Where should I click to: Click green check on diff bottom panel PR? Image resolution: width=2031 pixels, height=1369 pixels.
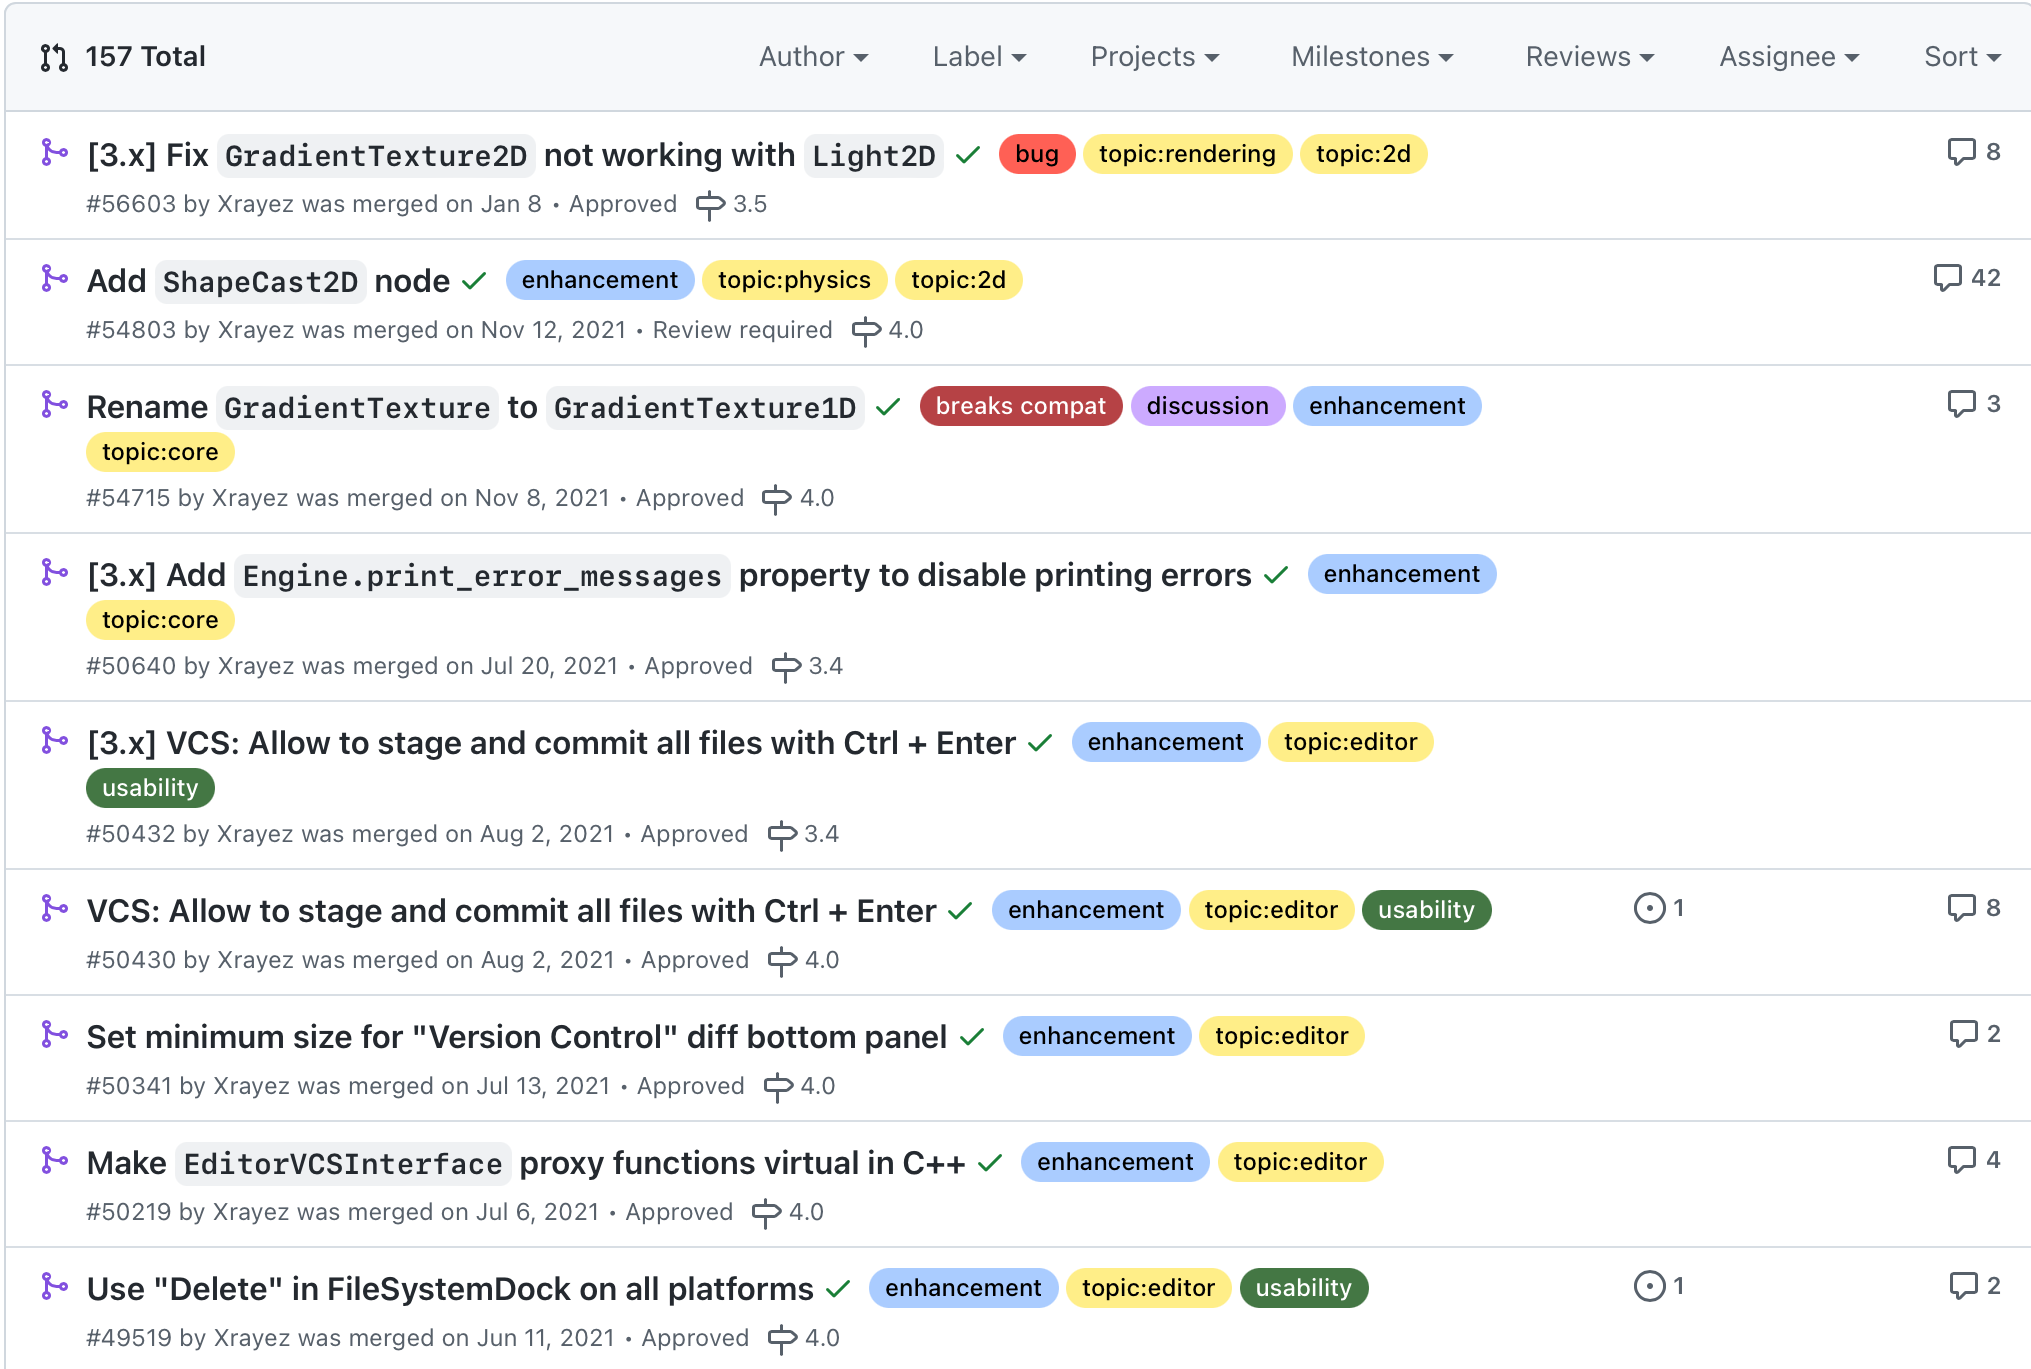[x=972, y=1038]
